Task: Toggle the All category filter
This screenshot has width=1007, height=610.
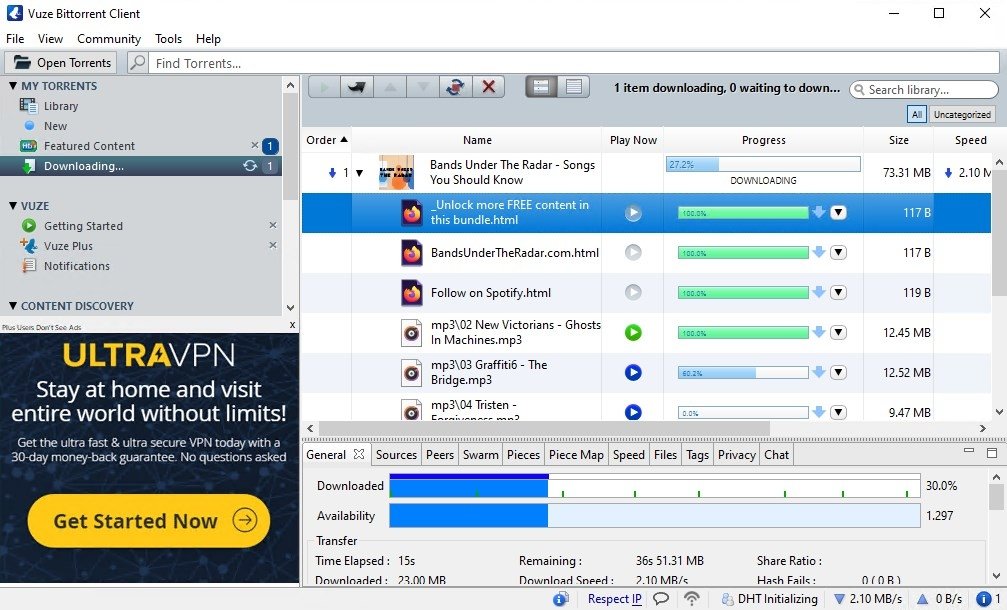Action: coord(916,114)
